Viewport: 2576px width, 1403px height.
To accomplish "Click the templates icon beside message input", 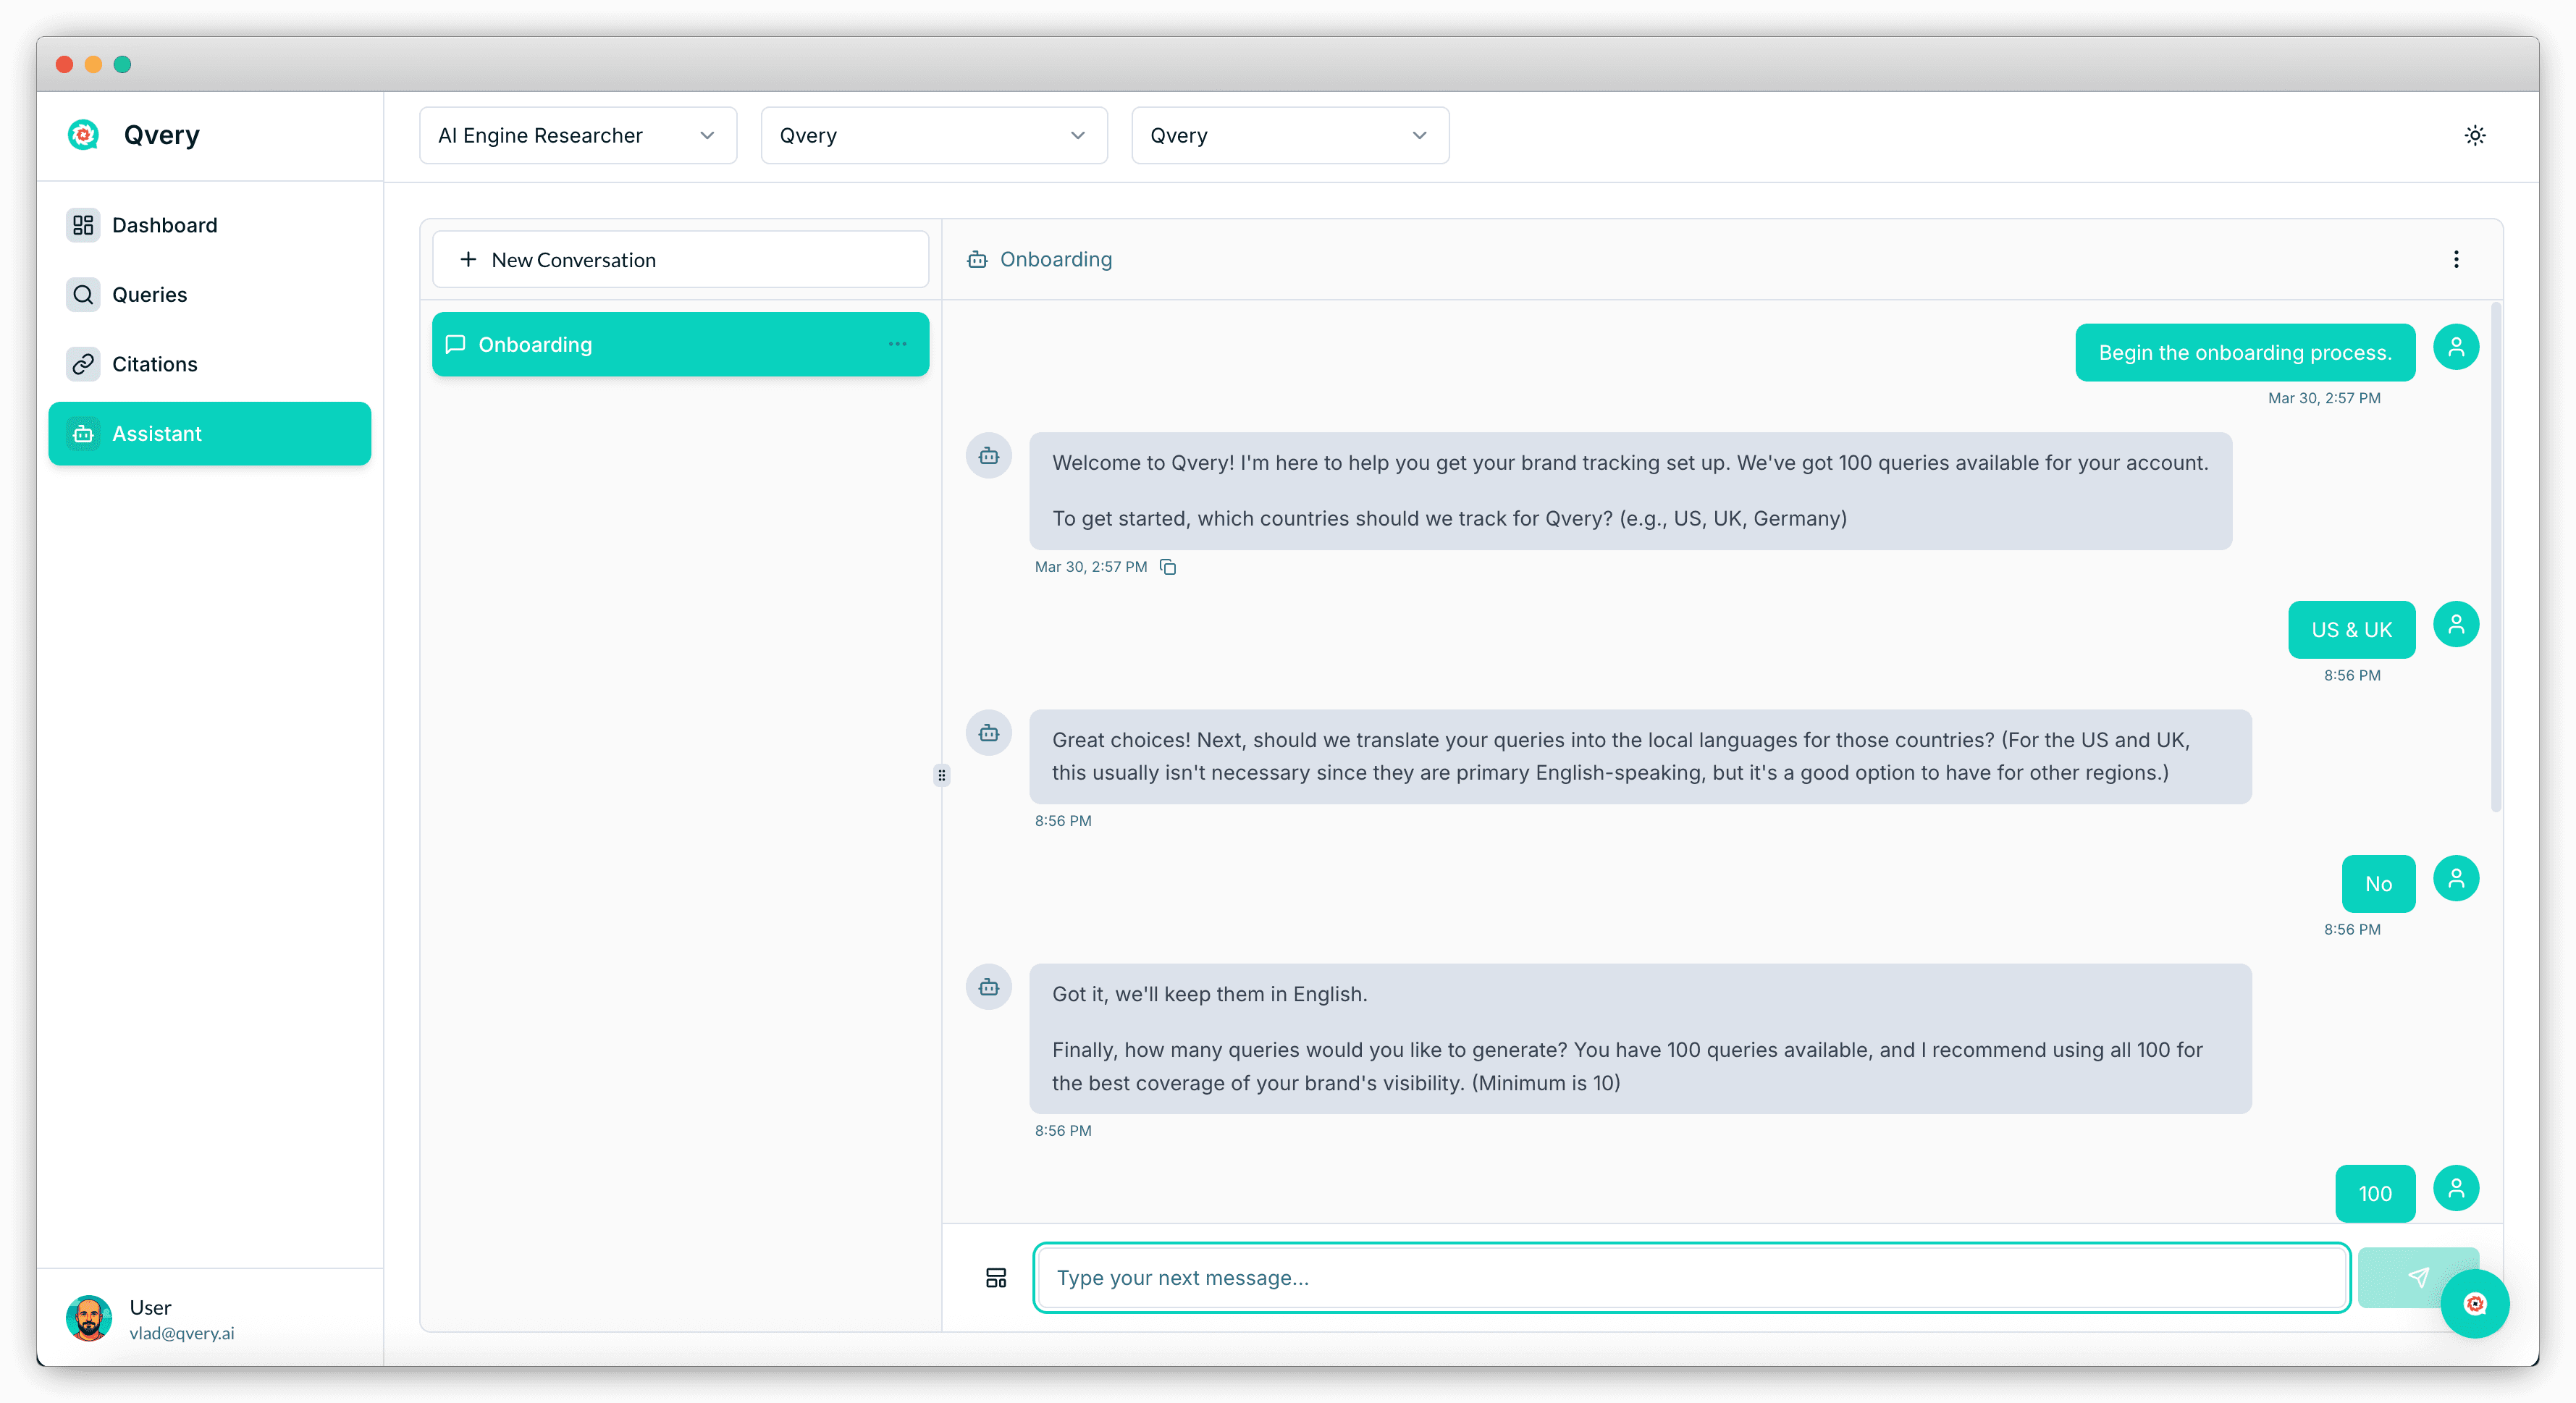I will (995, 1278).
